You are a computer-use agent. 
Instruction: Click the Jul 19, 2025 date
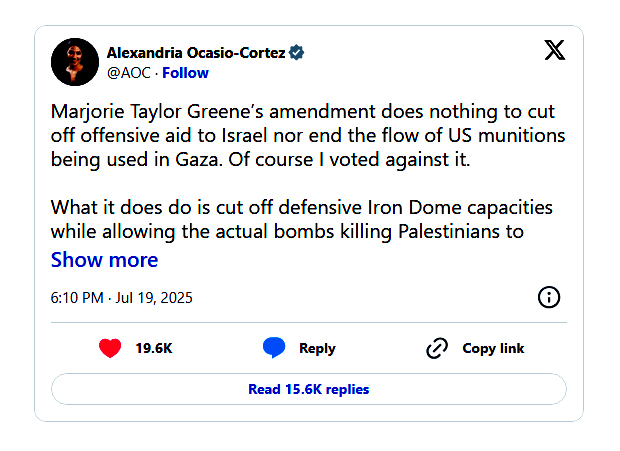pyautogui.click(x=155, y=298)
